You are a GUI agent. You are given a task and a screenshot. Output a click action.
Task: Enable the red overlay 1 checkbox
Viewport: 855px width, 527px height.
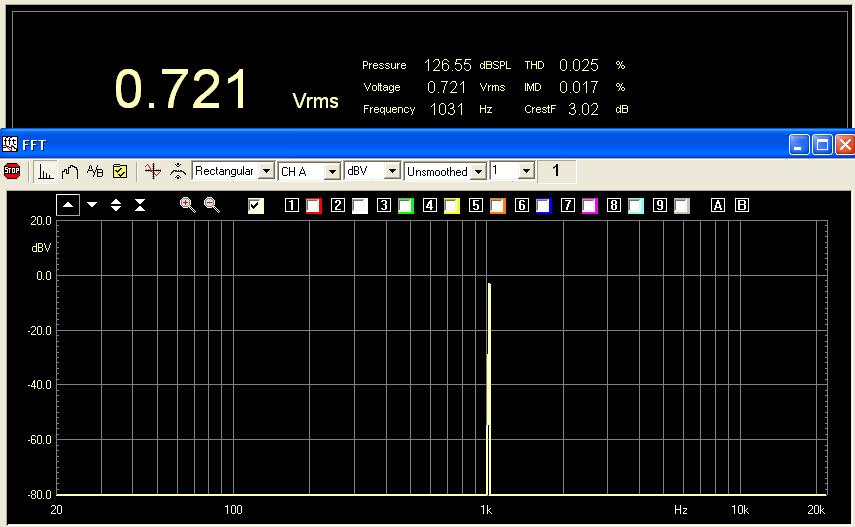pyautogui.click(x=313, y=206)
